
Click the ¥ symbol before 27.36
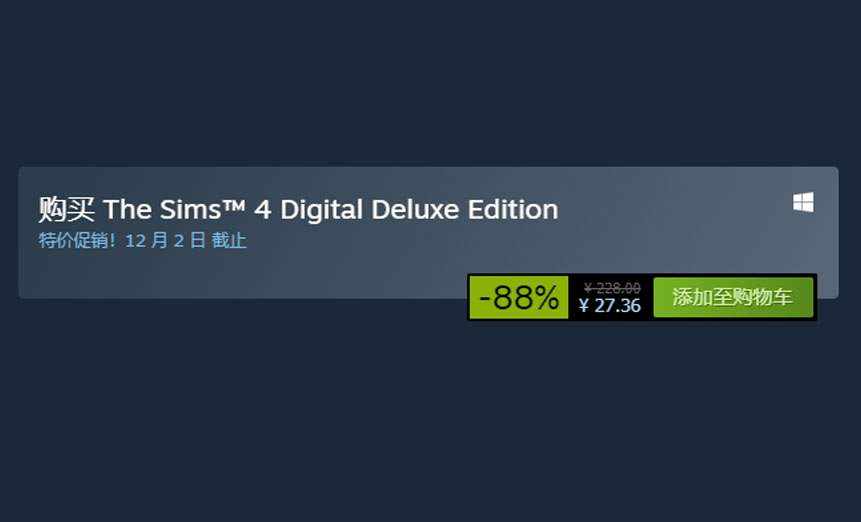pos(584,306)
